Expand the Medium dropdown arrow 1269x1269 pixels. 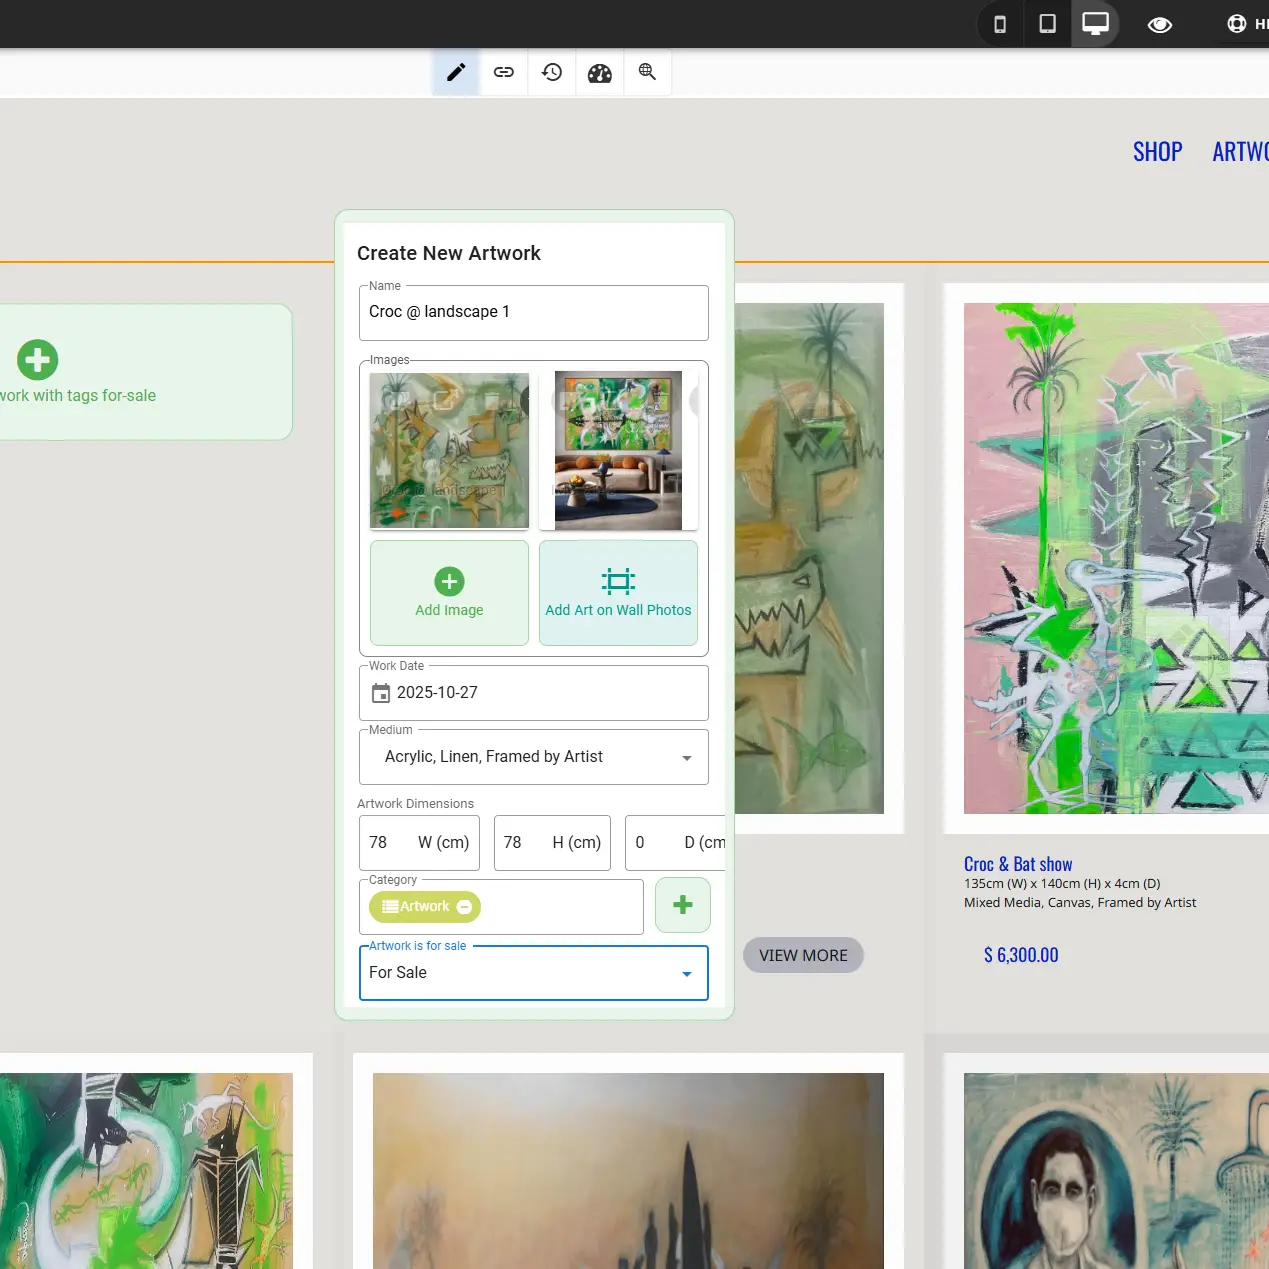[687, 758]
